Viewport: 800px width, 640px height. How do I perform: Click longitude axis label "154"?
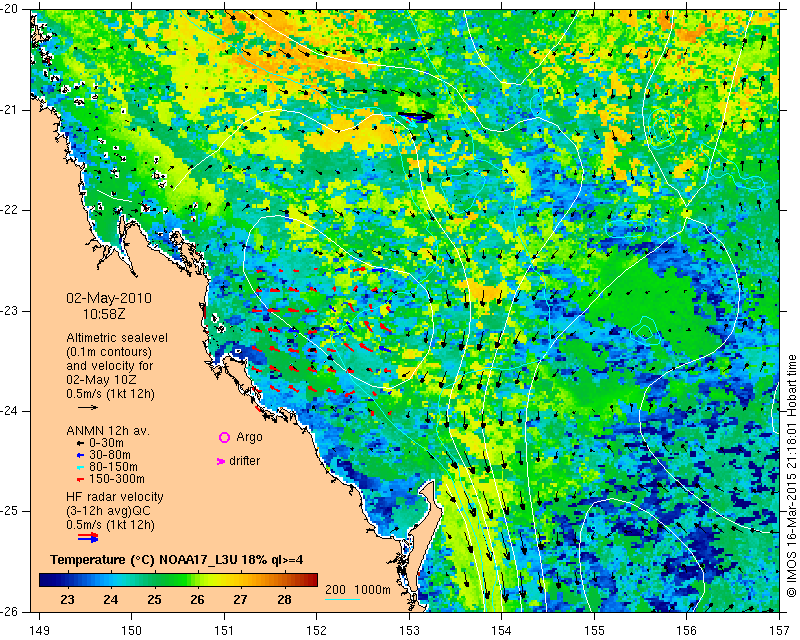point(502,631)
